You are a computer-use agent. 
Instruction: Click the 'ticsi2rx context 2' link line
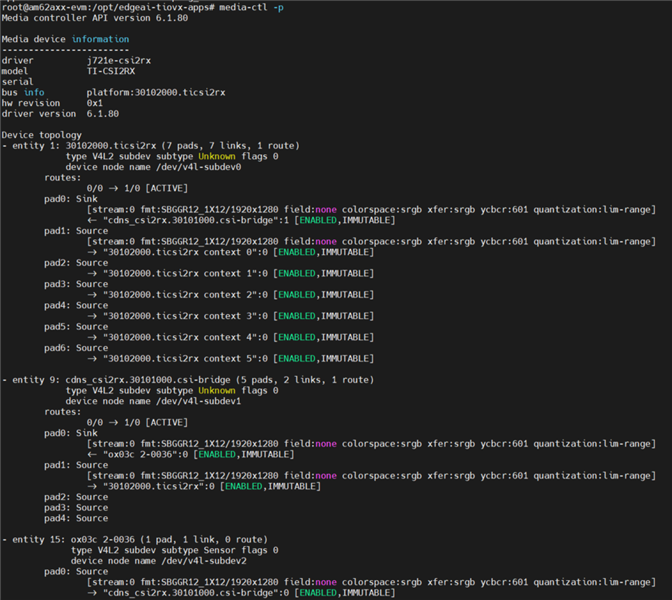[x=231, y=295]
